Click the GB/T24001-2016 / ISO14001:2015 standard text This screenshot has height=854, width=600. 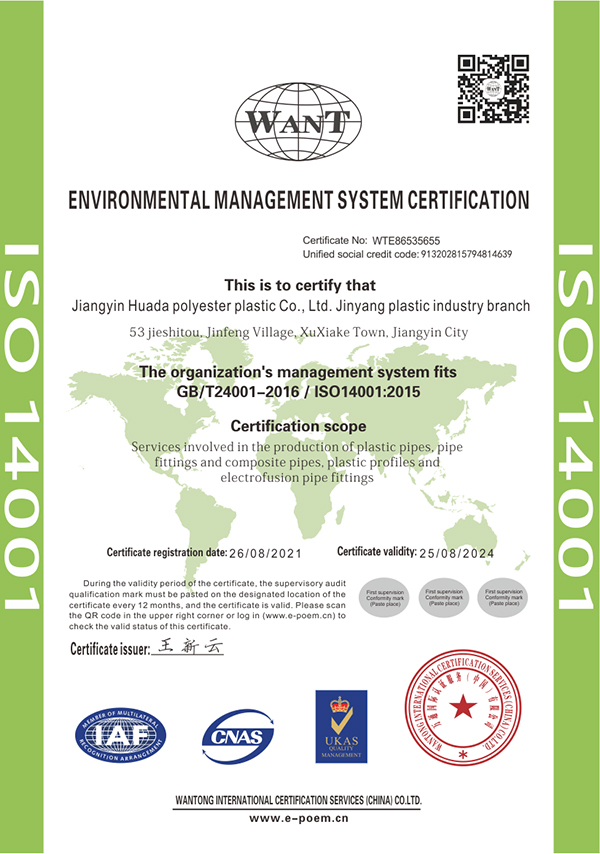(x=298, y=392)
